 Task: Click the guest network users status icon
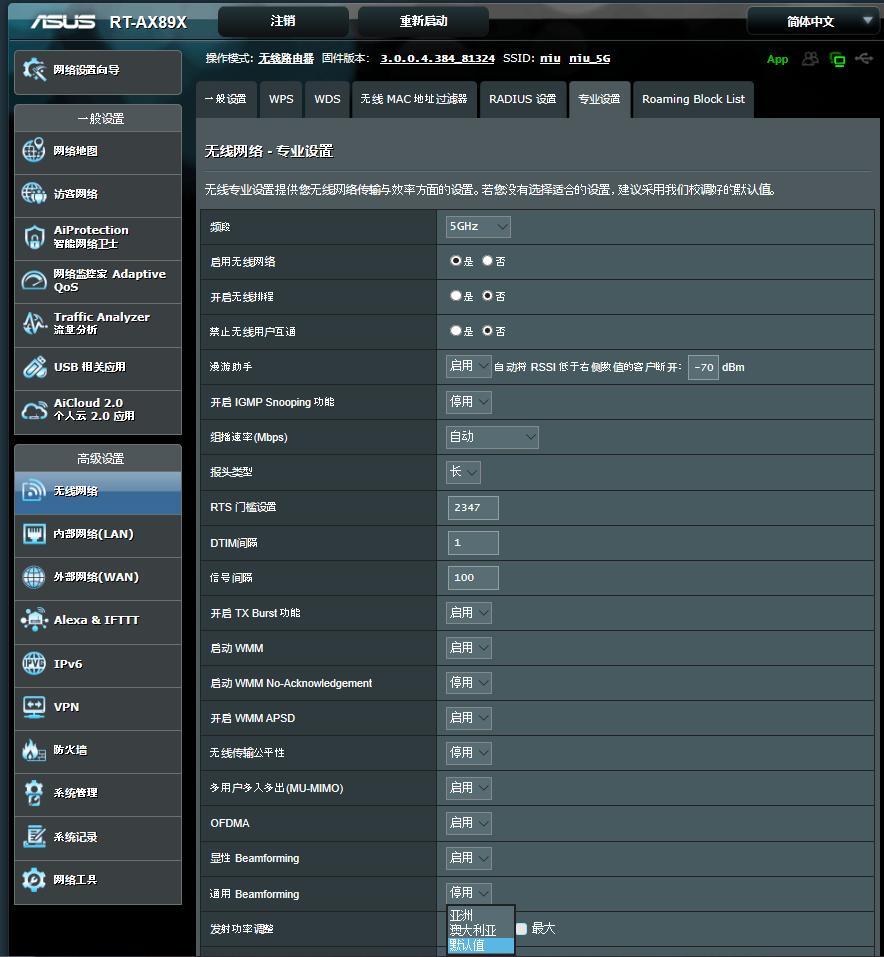(810, 59)
